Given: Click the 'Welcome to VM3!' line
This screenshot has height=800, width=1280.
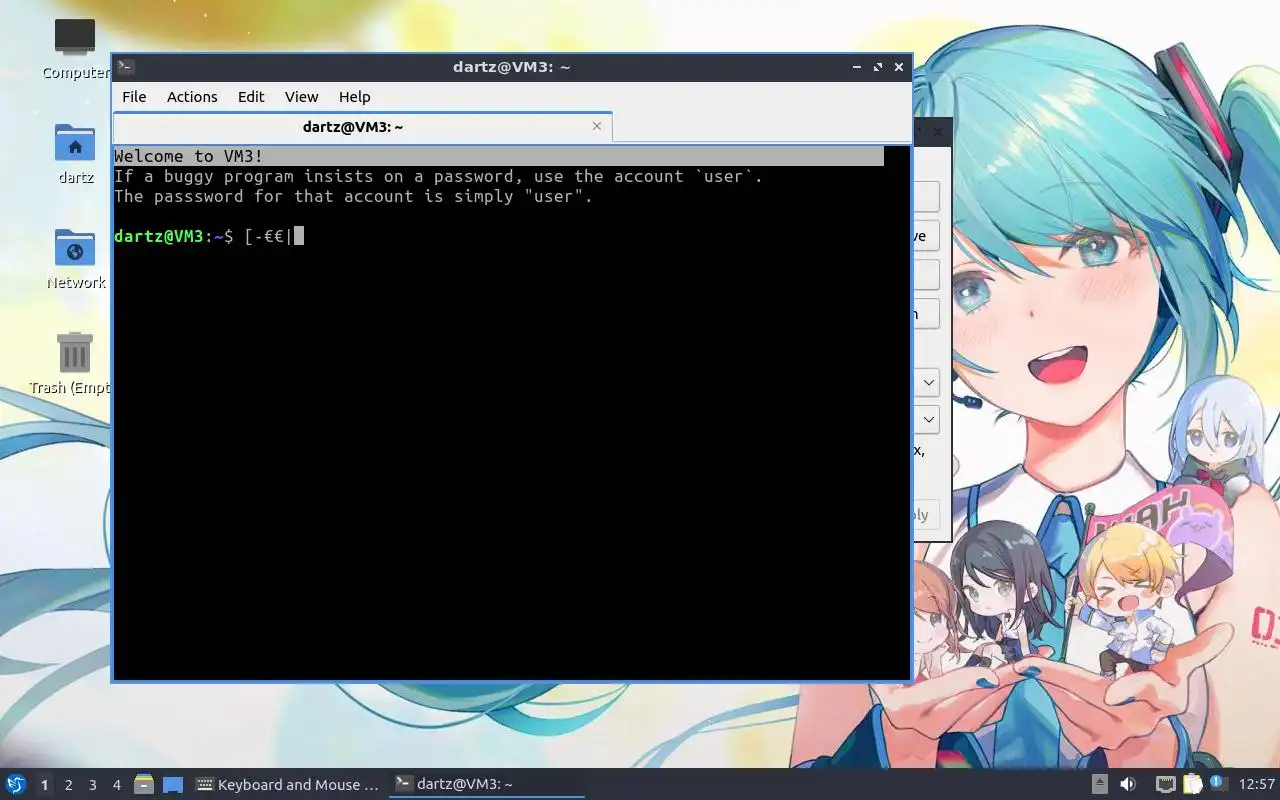Looking at the screenshot, I should point(188,156).
